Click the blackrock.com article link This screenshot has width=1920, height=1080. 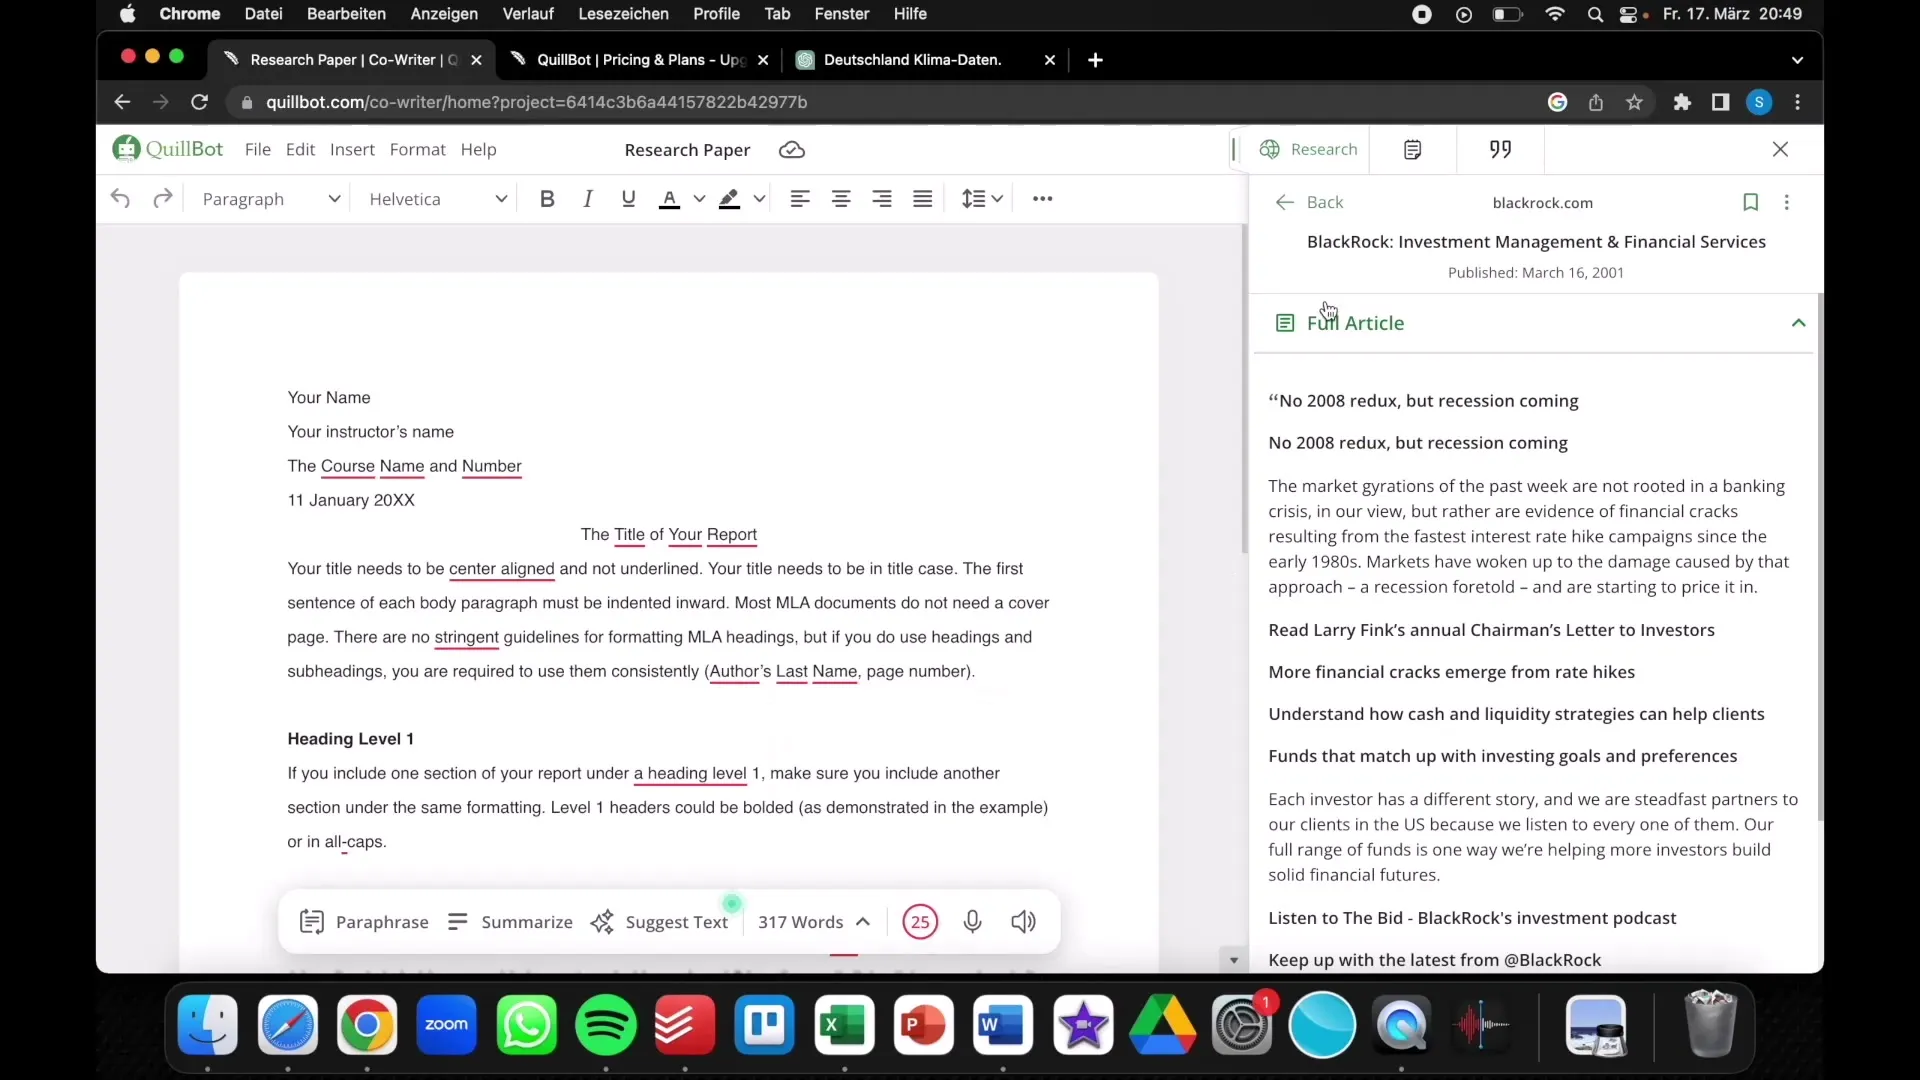[1542, 202]
